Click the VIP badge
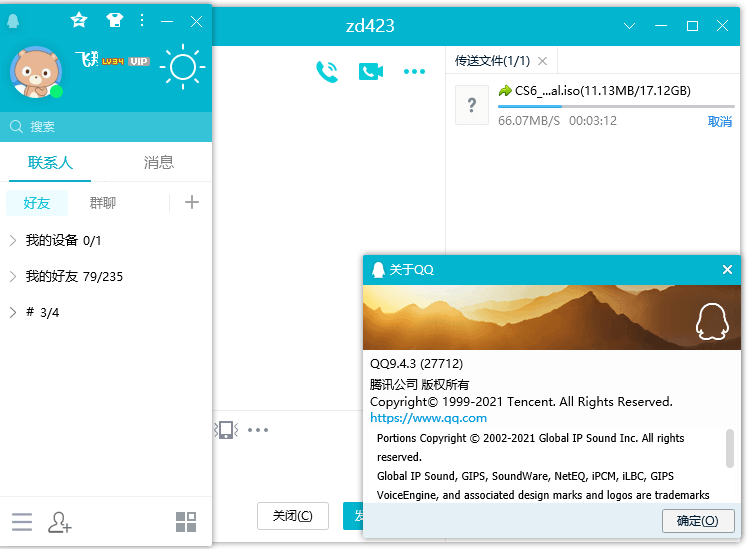The height and width of the screenshot is (549, 748). click(x=139, y=61)
